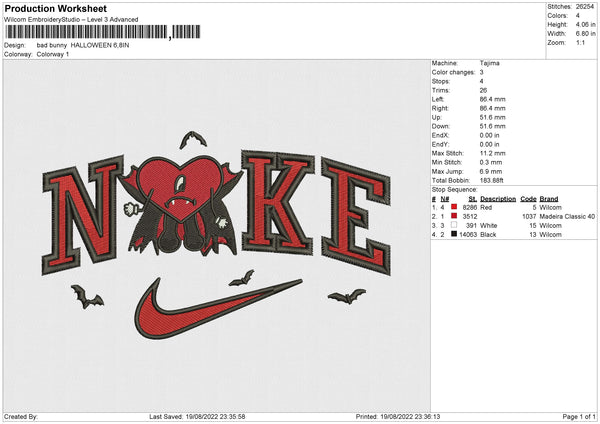The image size is (600, 424).
Task: Click the Colors value 4 in the header
Action: tap(578, 16)
